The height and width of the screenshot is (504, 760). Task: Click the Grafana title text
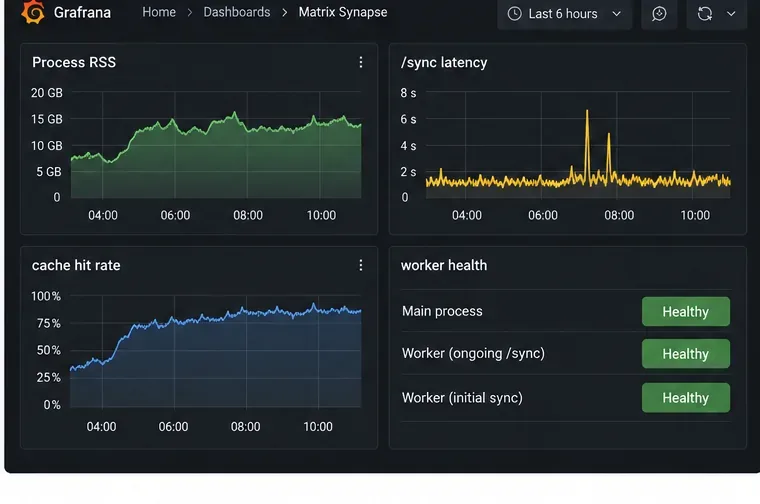click(82, 12)
